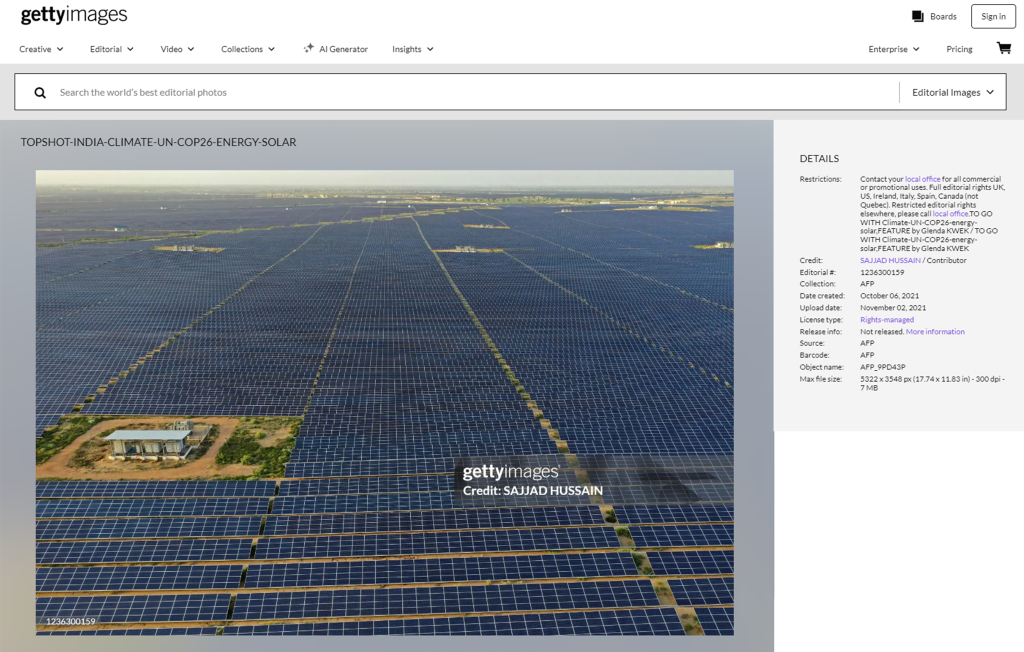Expand the Editorial menu

[111, 49]
